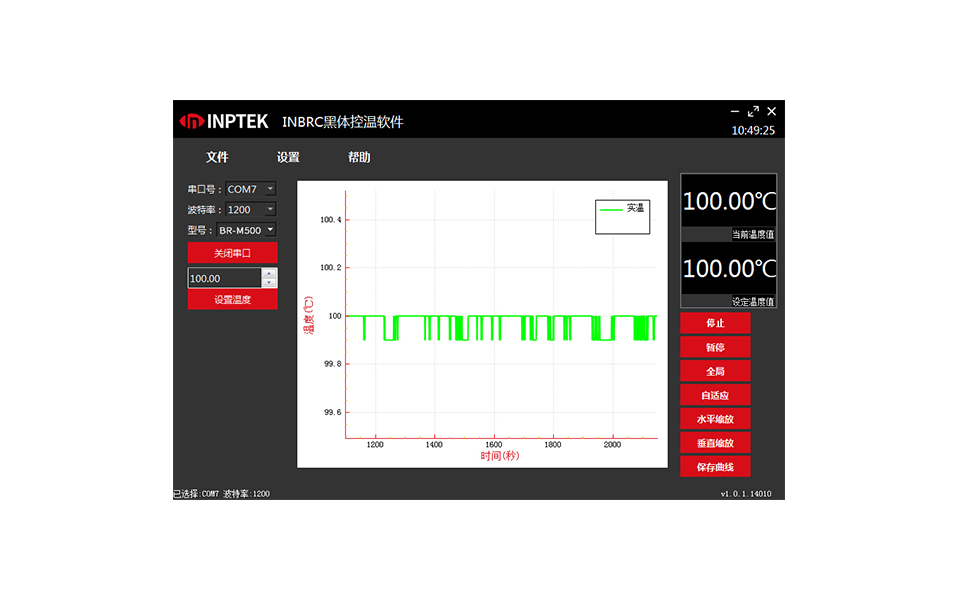Click the 100.00 temperature input field
Viewport: 960px width, 600px height.
coord(224,278)
